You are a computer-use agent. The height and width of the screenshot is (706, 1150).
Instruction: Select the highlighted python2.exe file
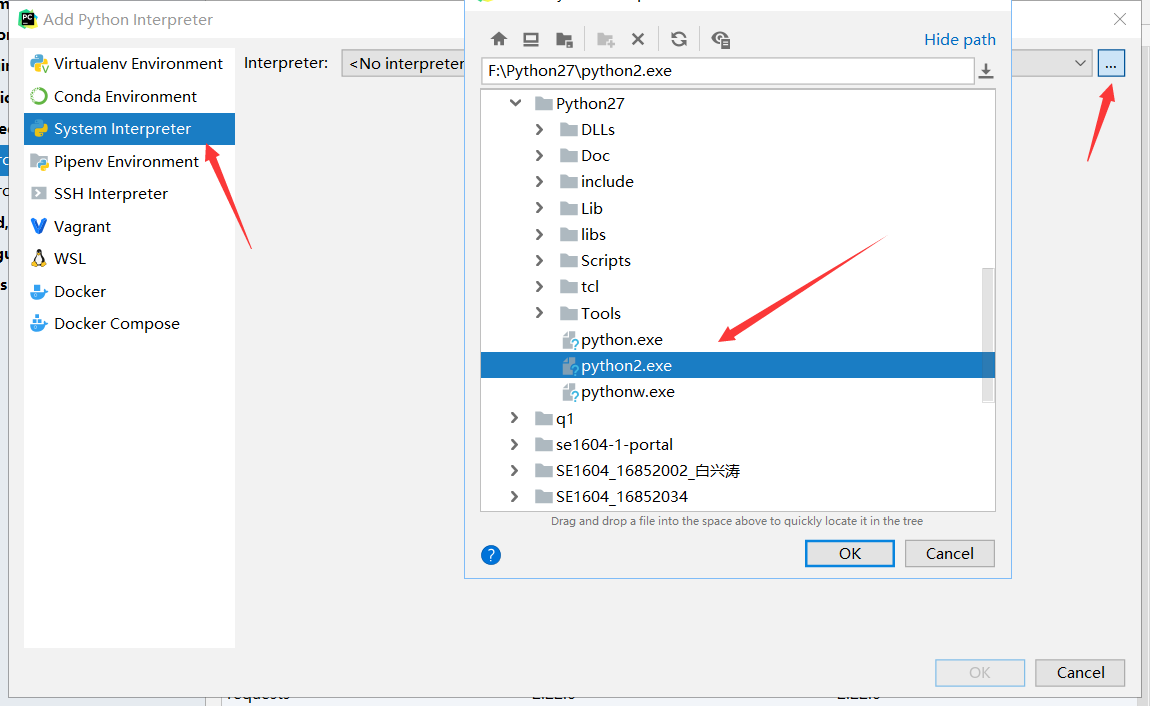pos(737,365)
